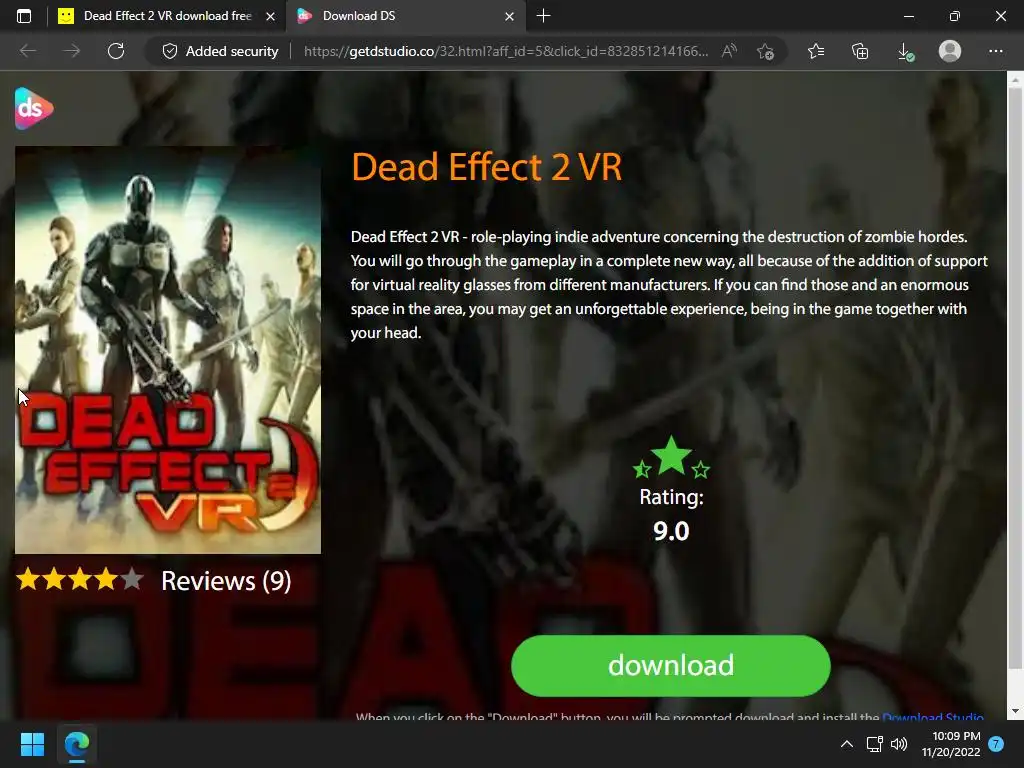Open the Favorites list

(816, 51)
